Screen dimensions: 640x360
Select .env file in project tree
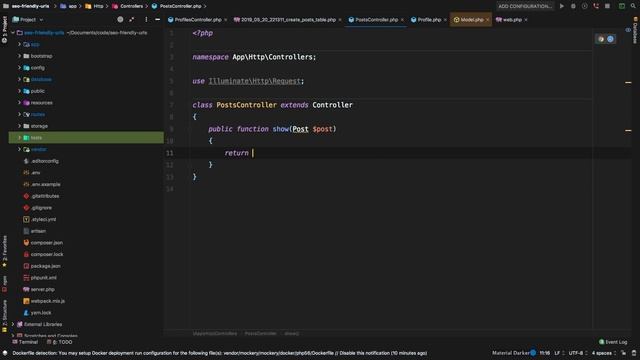[x=35, y=173]
